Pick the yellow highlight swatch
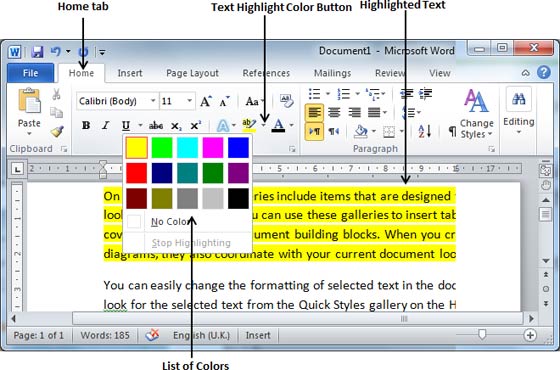 [136, 148]
